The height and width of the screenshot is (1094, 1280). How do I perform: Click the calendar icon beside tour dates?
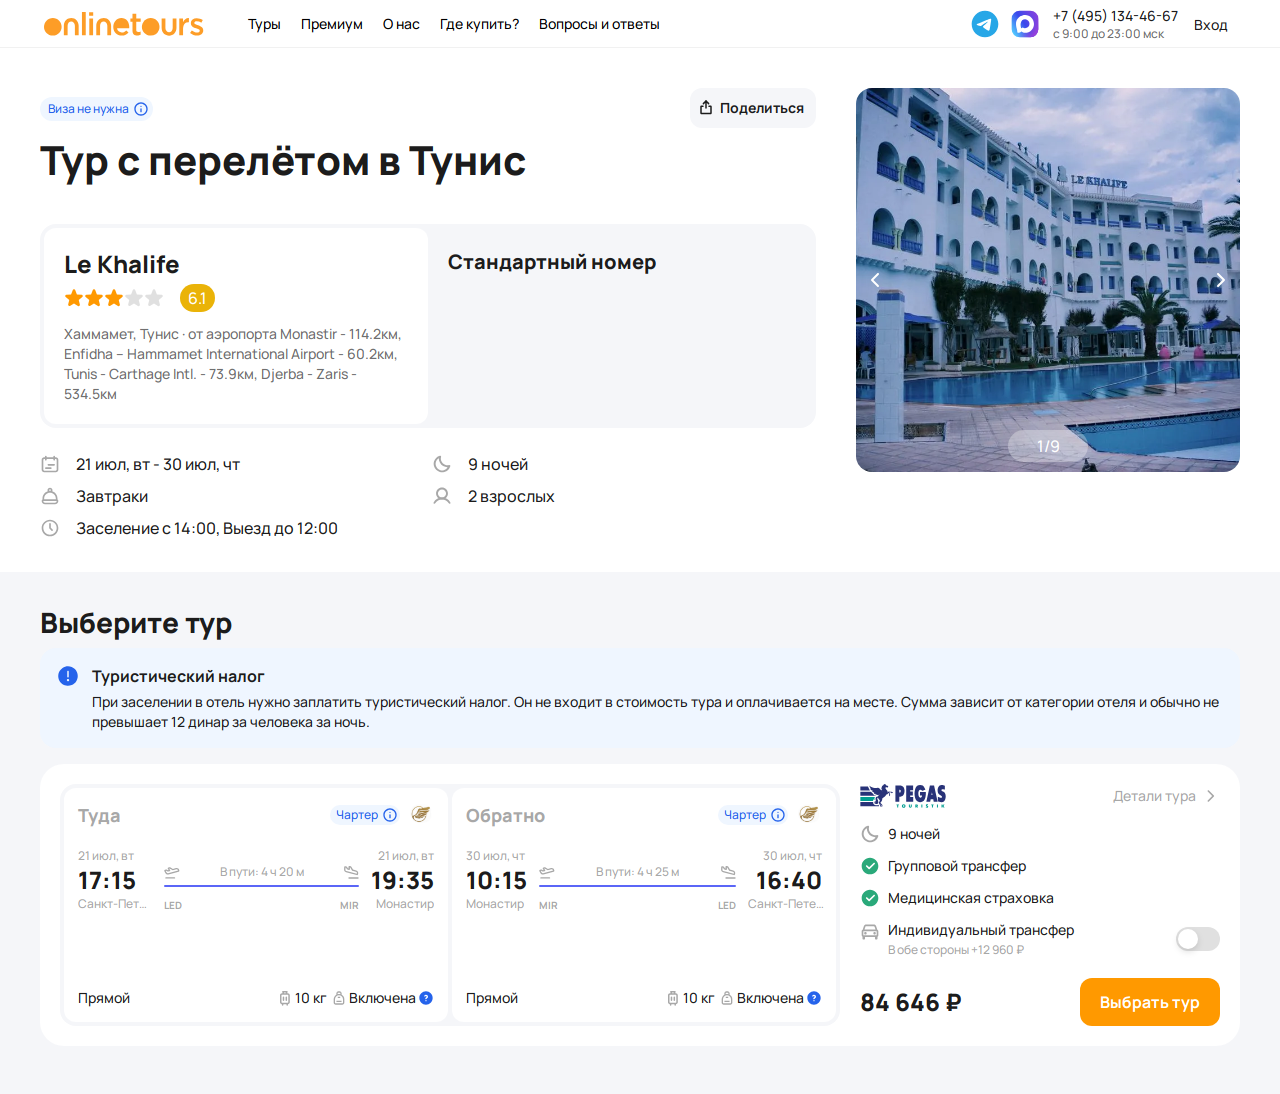click(x=50, y=464)
